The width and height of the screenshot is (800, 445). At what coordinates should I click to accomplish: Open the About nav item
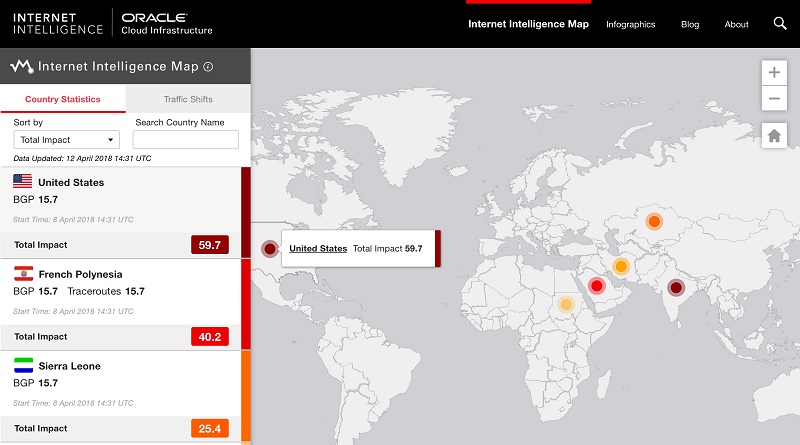coord(736,24)
